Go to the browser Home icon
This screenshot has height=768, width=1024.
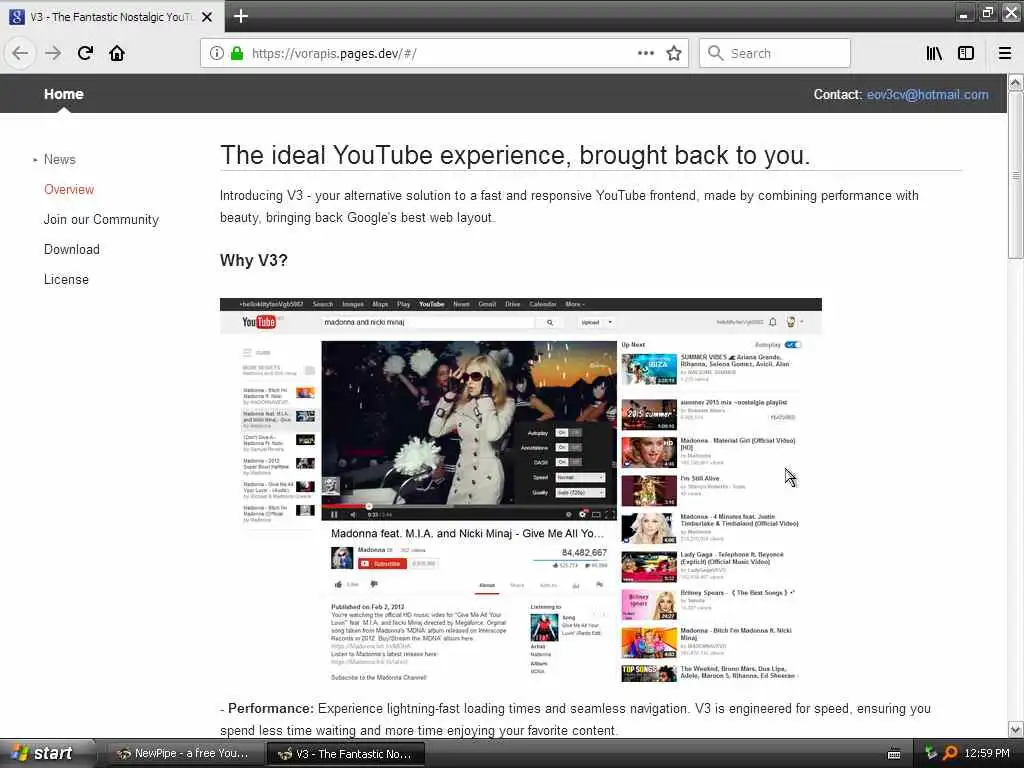(x=117, y=53)
